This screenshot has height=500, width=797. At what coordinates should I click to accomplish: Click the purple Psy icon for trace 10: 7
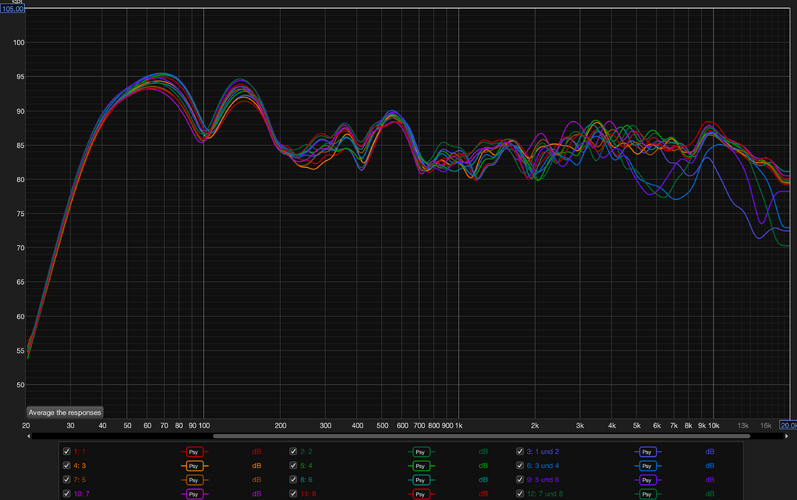(194, 494)
